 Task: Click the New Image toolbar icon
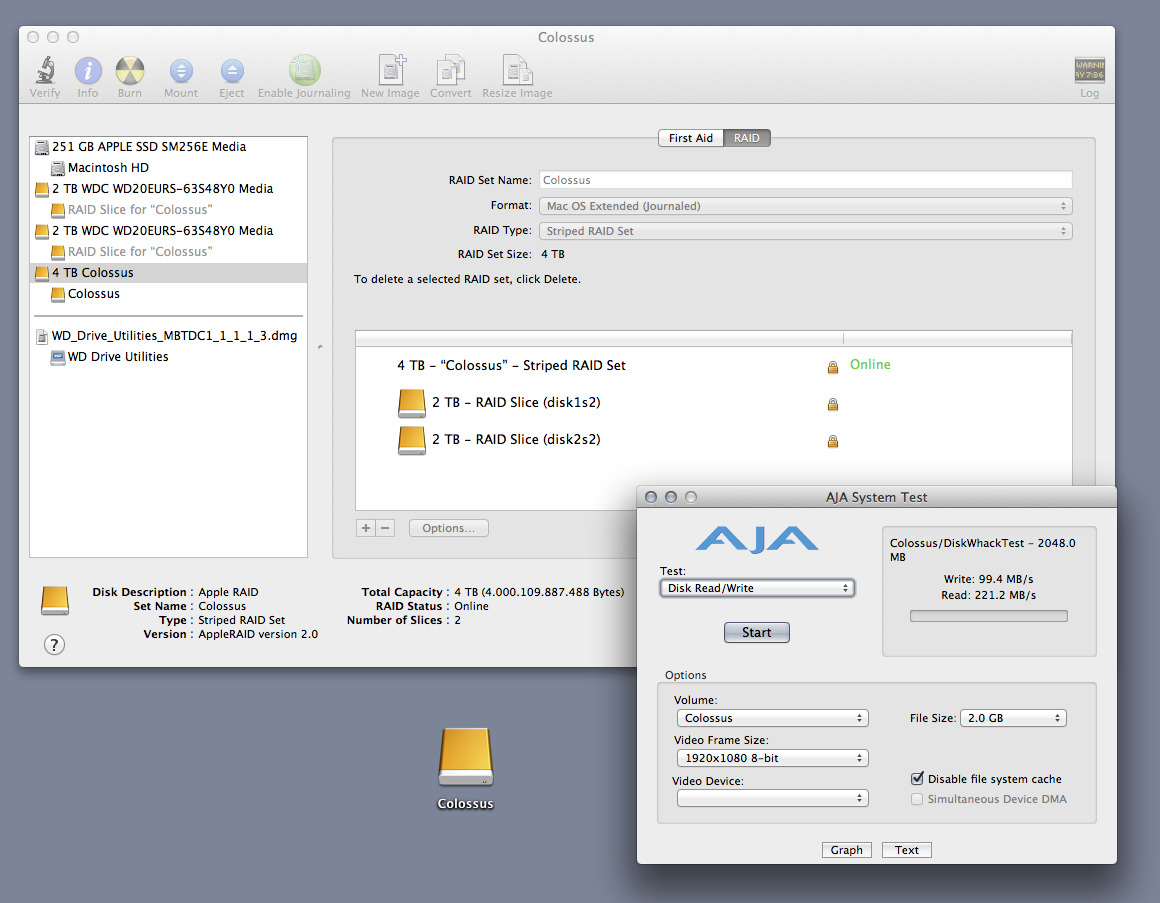[391, 70]
